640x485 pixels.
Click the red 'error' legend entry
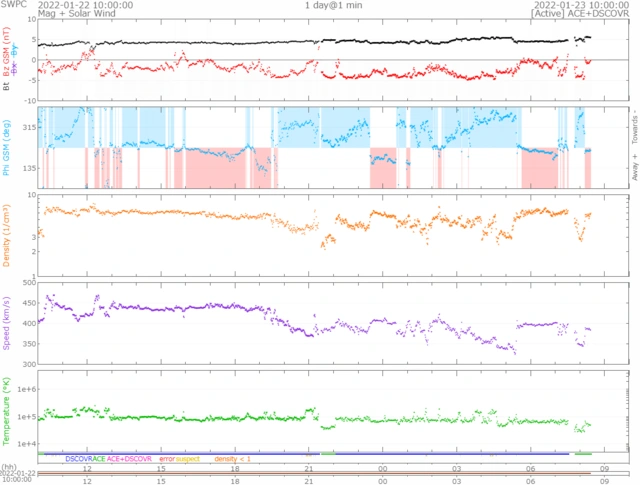pos(167,458)
